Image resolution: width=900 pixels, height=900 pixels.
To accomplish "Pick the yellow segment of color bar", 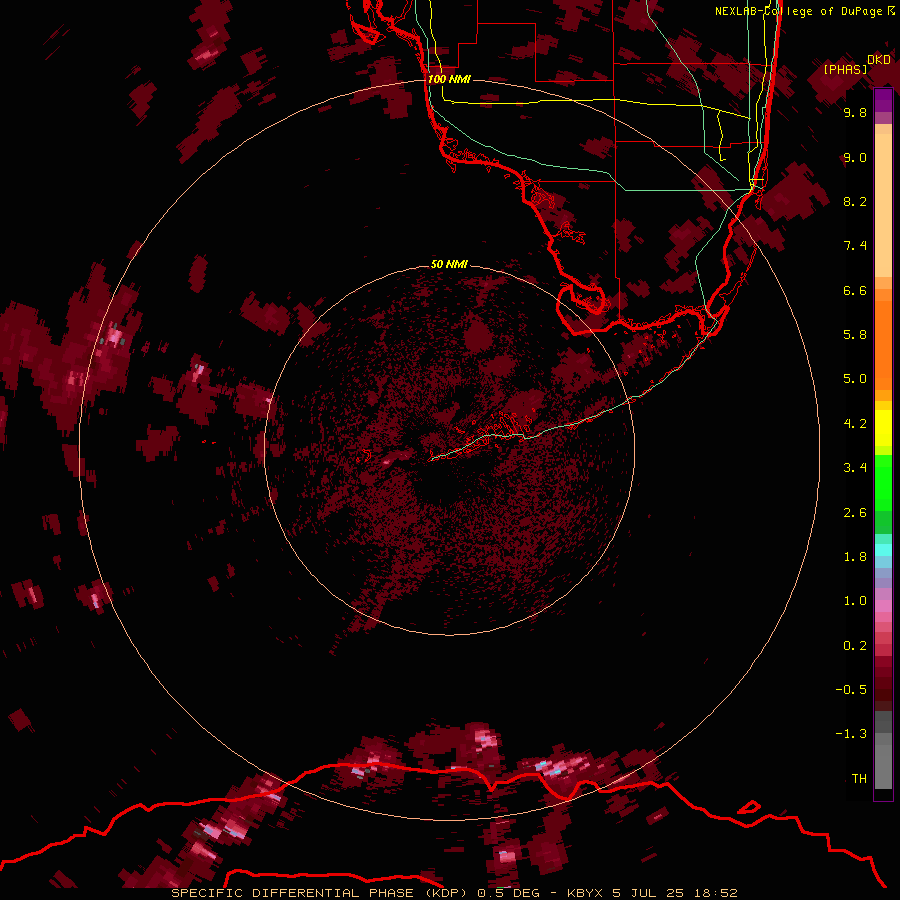I will (x=883, y=428).
